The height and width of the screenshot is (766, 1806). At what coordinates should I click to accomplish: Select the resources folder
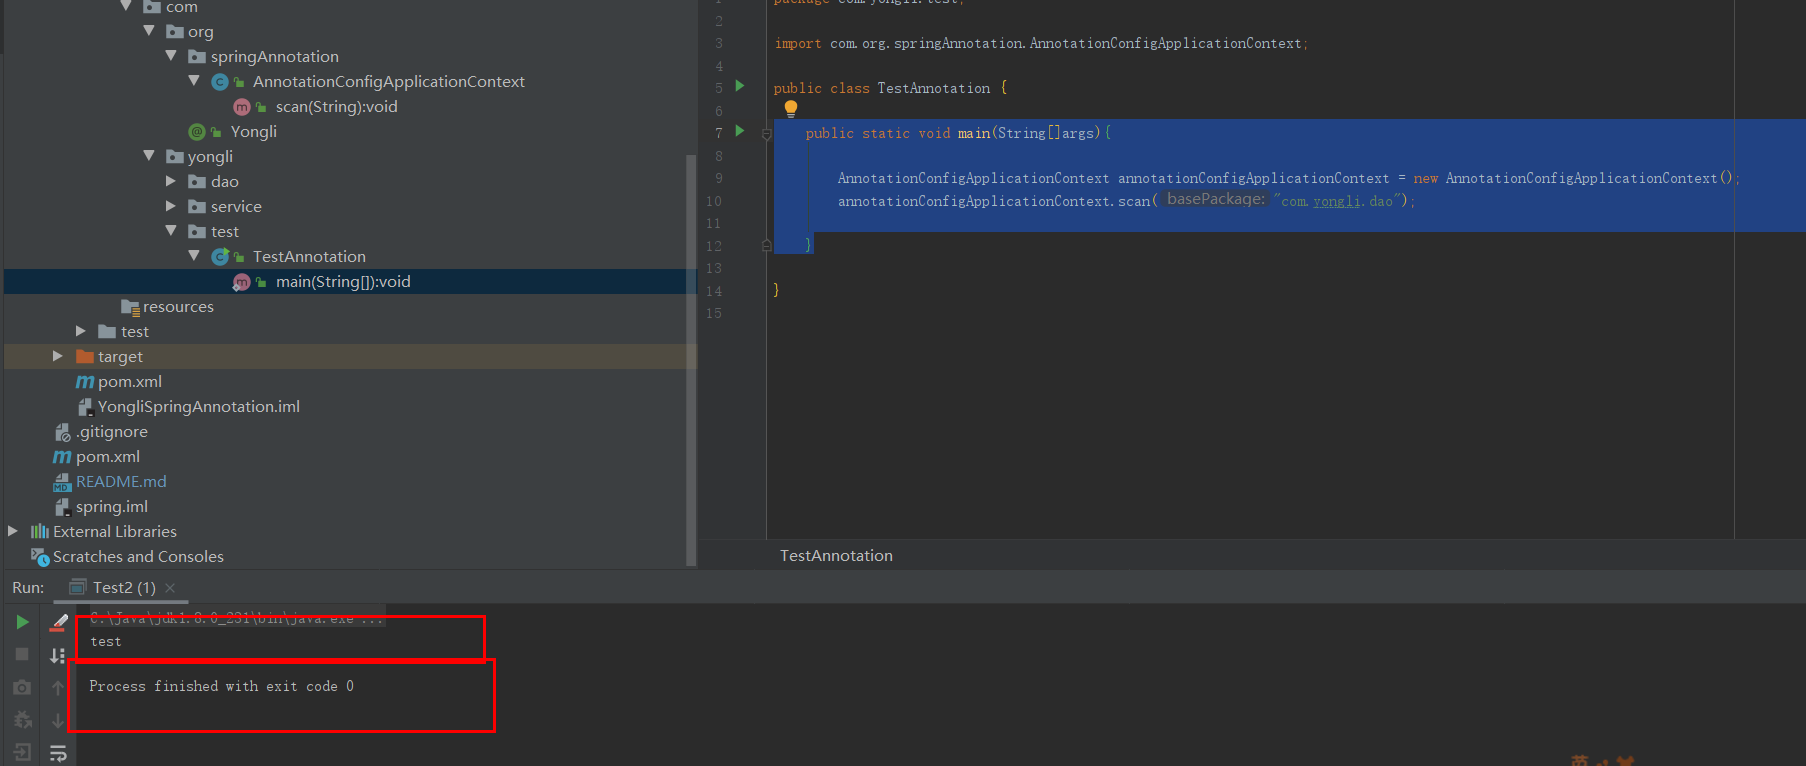tap(177, 307)
